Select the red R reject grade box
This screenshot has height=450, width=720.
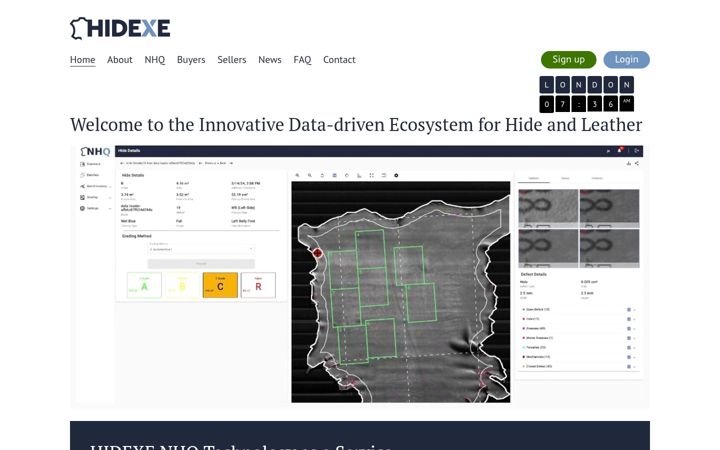pos(258,285)
